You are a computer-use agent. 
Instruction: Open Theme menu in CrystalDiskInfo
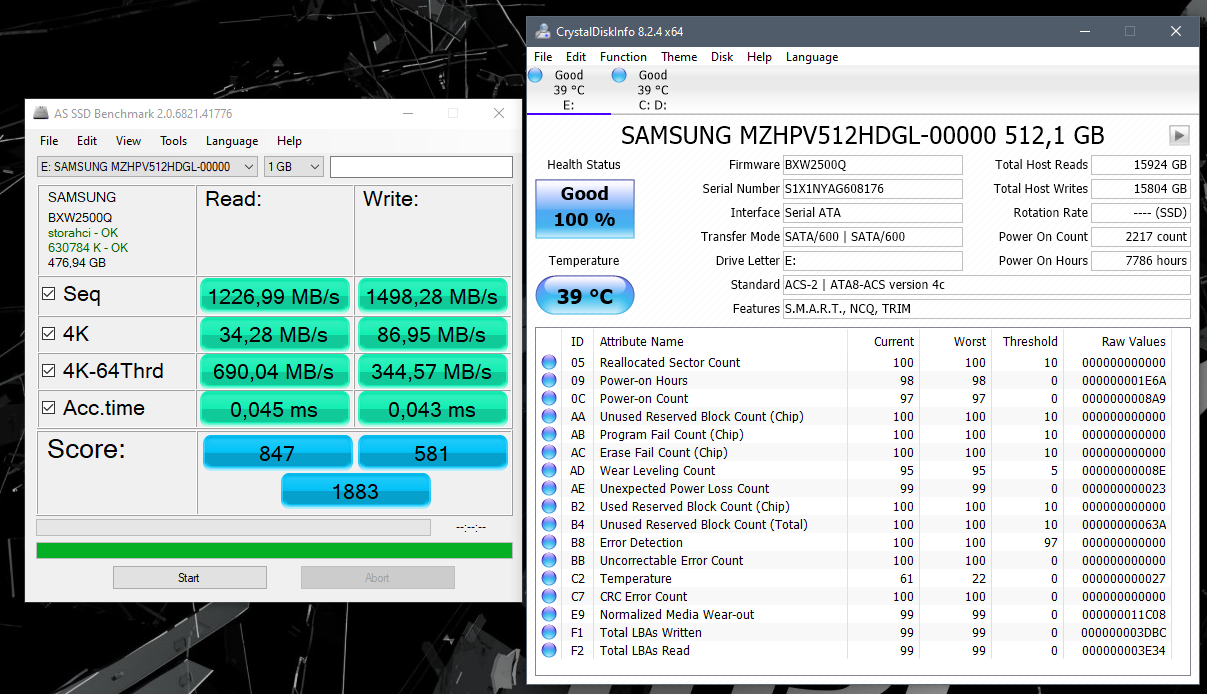[x=679, y=57]
